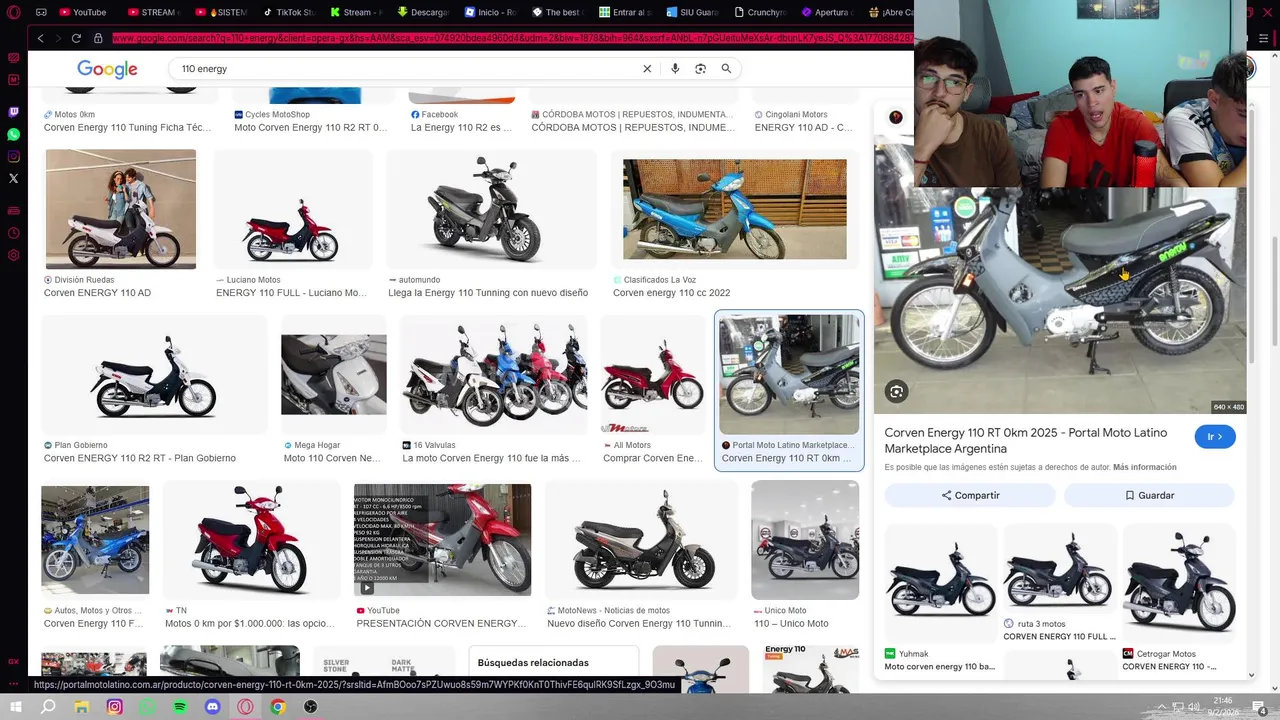
Task: Open MotoNews Nuevo diseño Corven Energy image
Action: (x=641, y=540)
